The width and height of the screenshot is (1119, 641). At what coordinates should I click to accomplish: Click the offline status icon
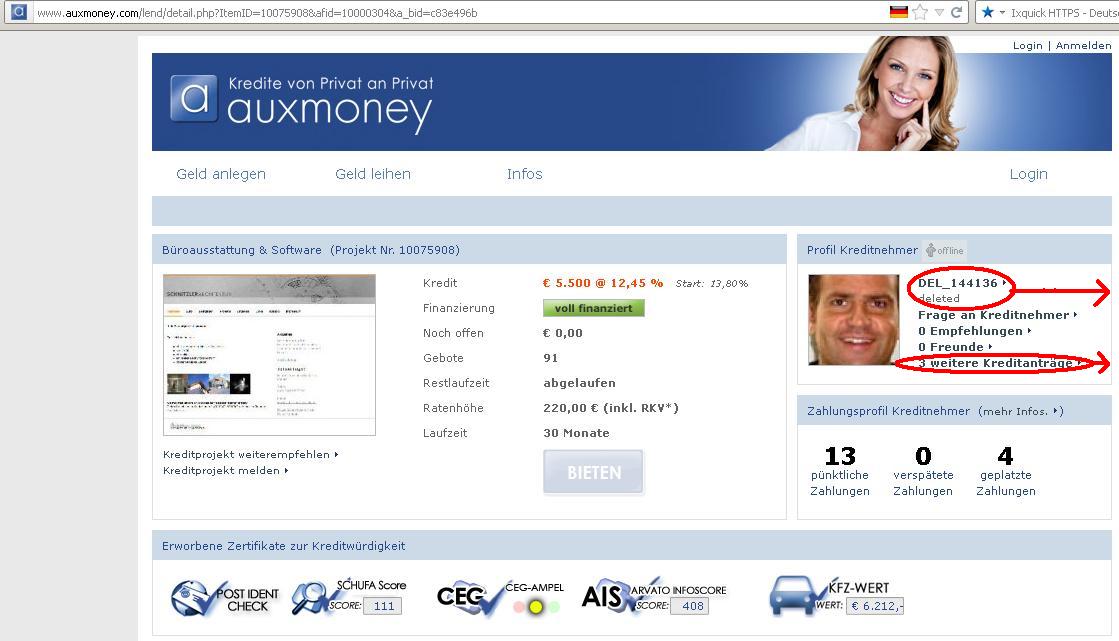click(944, 250)
